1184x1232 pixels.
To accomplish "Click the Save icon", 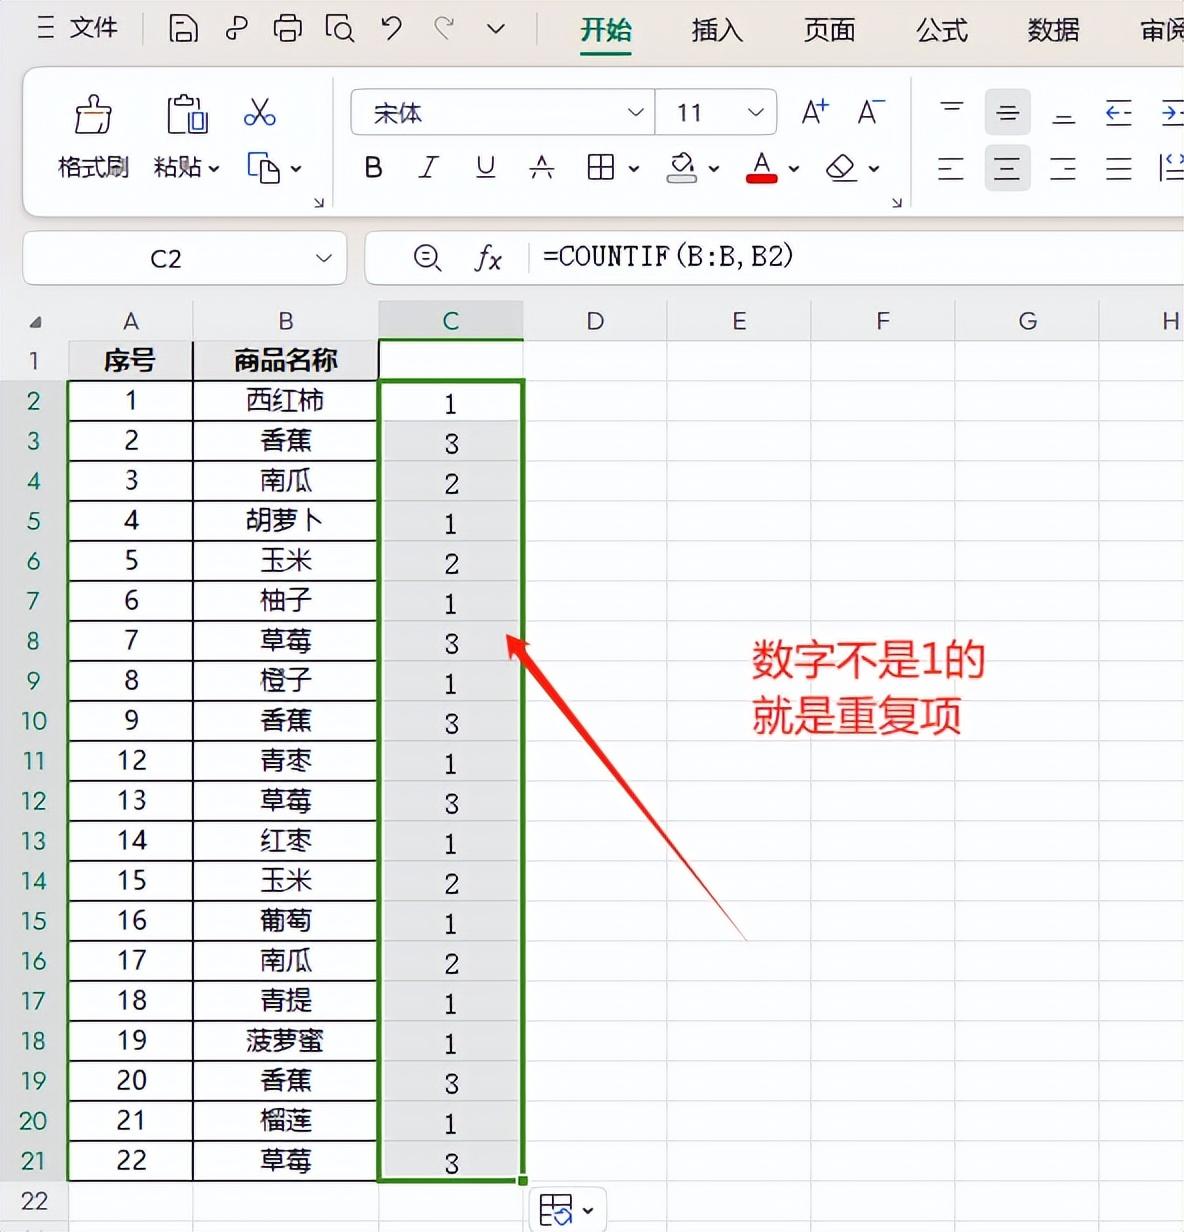I will (183, 28).
